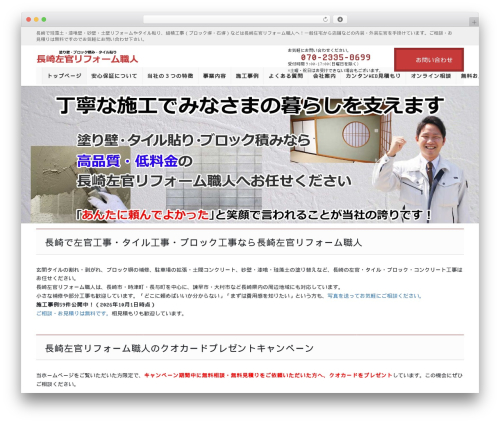500x423 pixels.
Task: Open the 施工事例 menu item
Action: point(247,76)
